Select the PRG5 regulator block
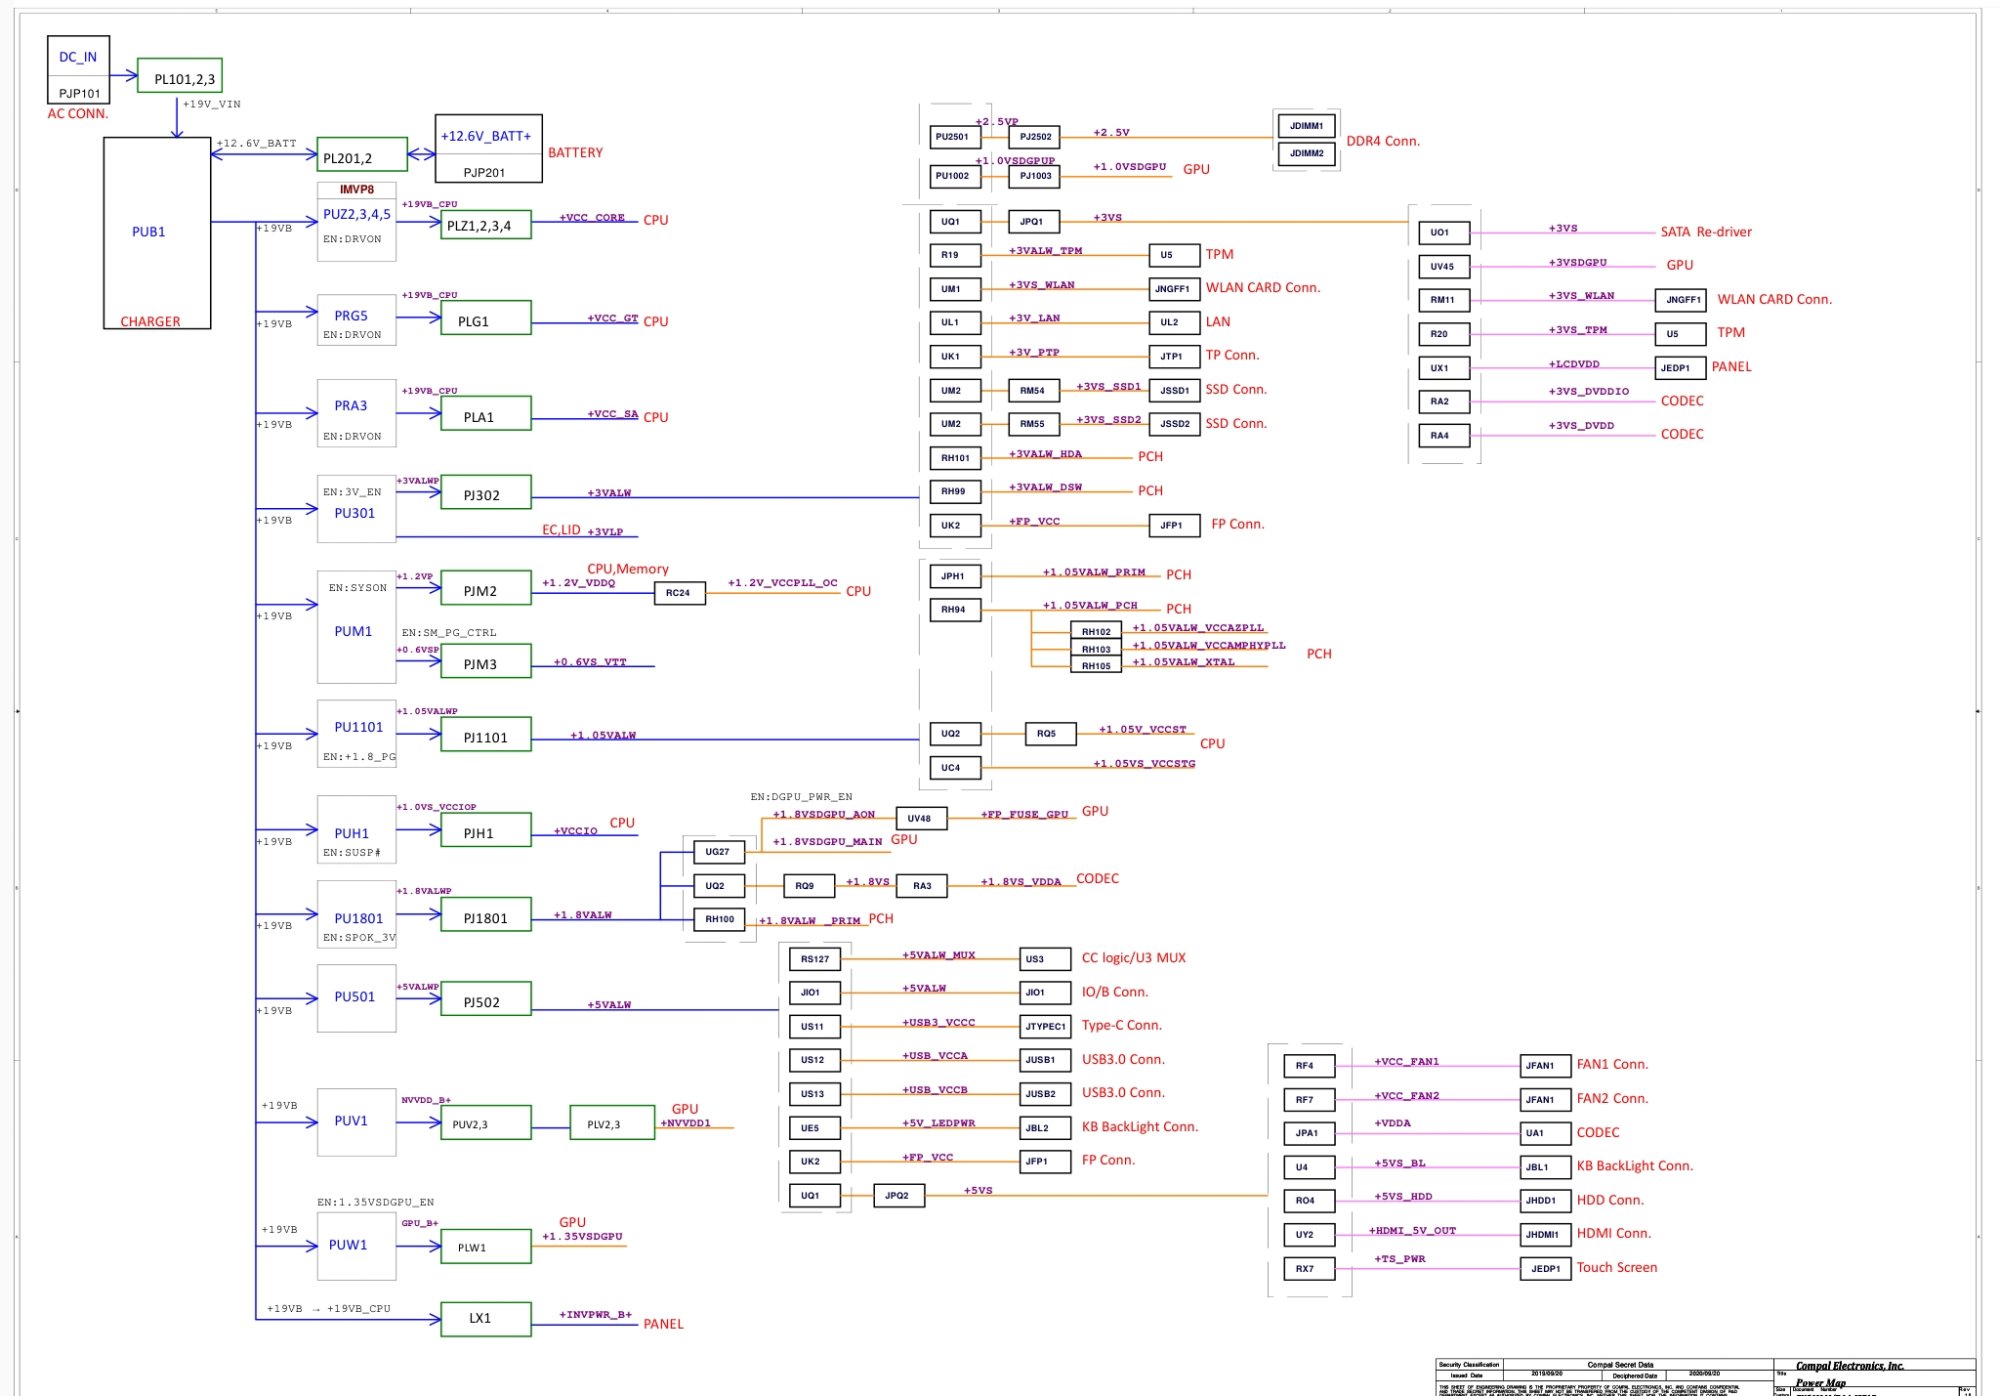This screenshot has width=2000, height=1396. [357, 320]
